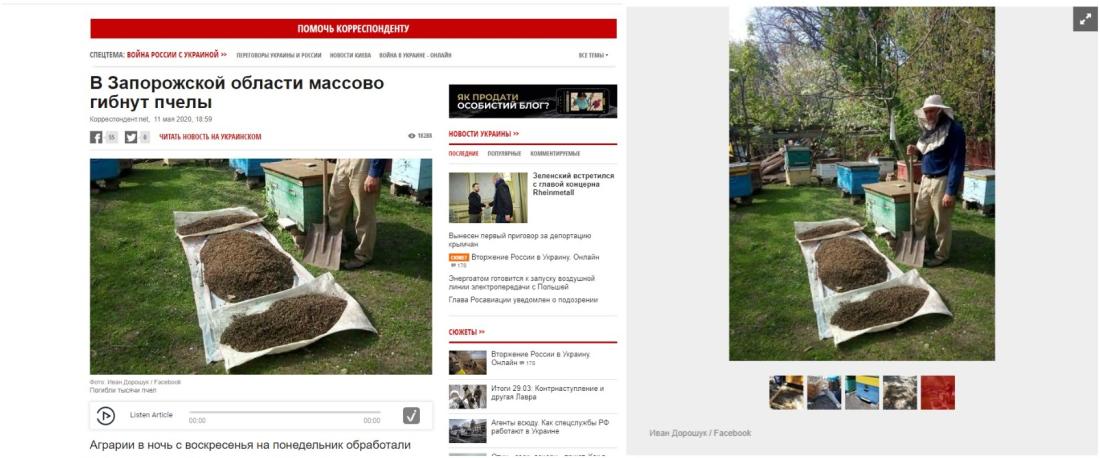This screenshot has width=1100, height=458.
Task: Select the red last gallery thumbnail
Action: pyautogui.click(x=937, y=393)
